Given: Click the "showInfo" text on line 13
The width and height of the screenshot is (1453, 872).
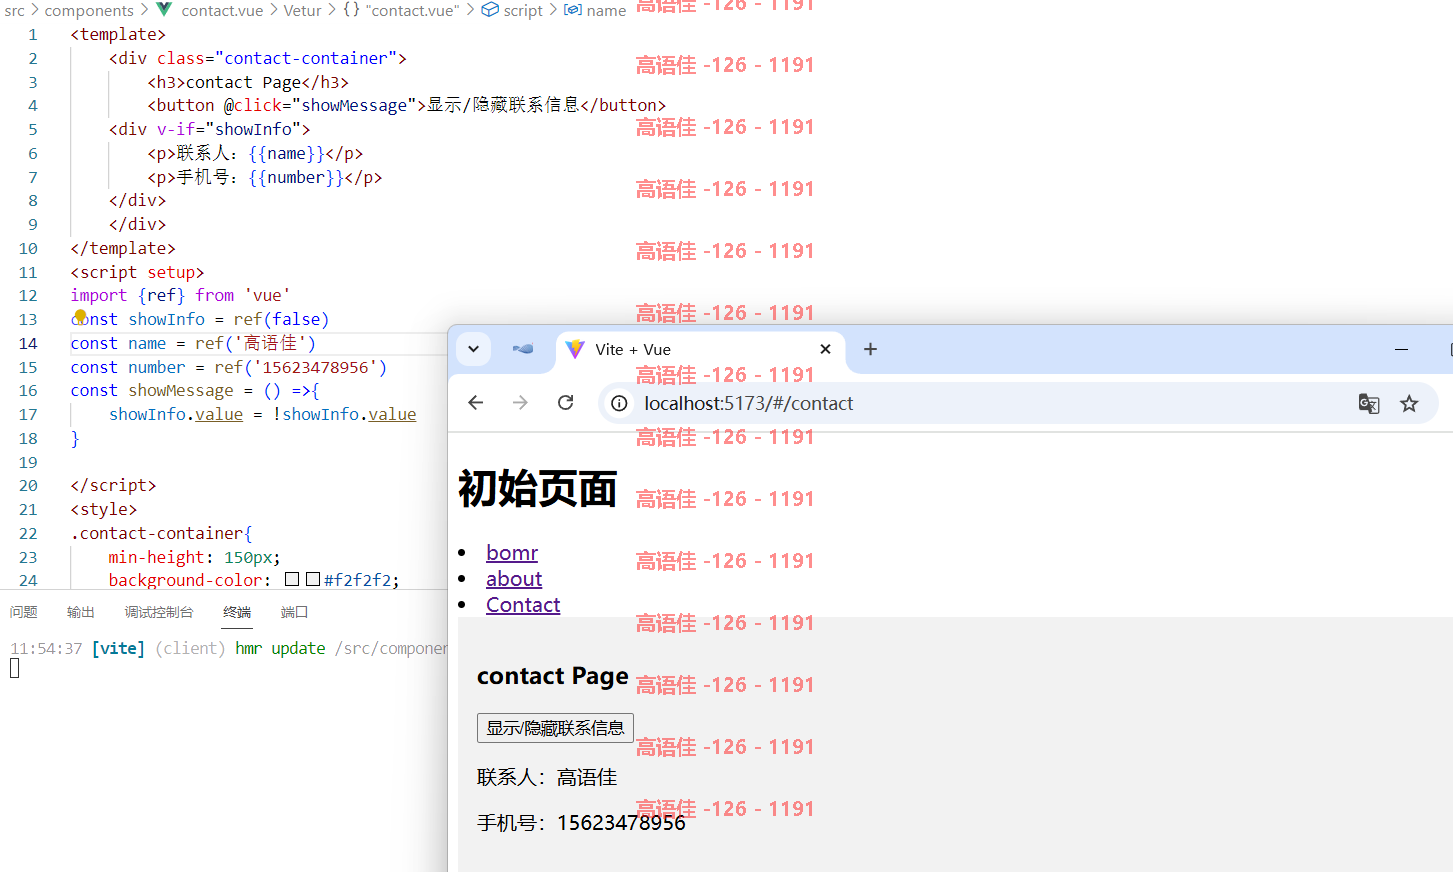Looking at the screenshot, I should pyautogui.click(x=167, y=319).
